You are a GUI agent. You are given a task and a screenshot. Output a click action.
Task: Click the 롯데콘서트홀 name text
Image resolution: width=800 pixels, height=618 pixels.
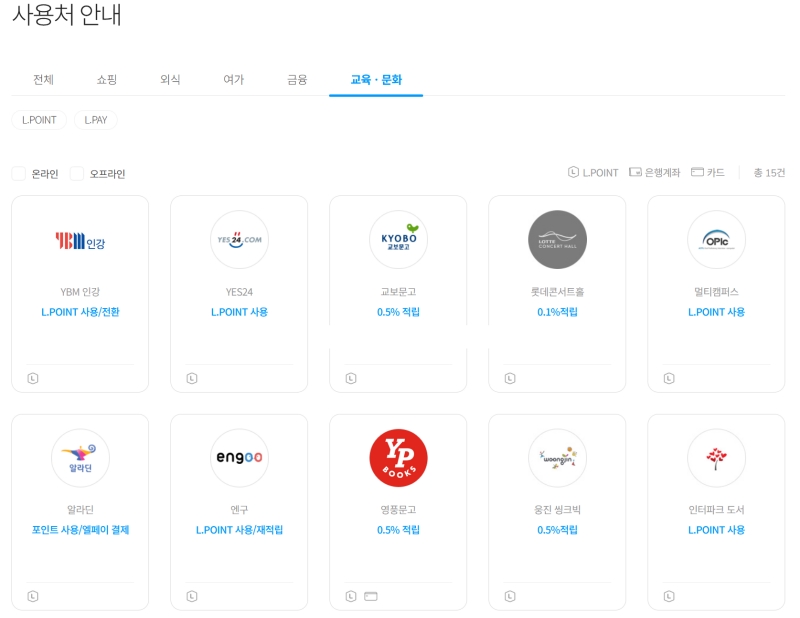click(557, 292)
